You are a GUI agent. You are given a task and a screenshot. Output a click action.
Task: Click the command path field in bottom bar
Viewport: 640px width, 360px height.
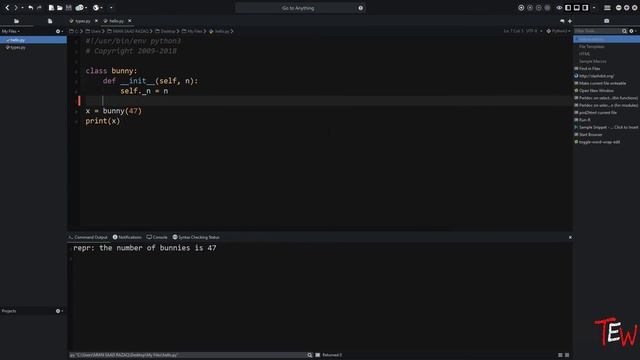[x=187, y=355]
